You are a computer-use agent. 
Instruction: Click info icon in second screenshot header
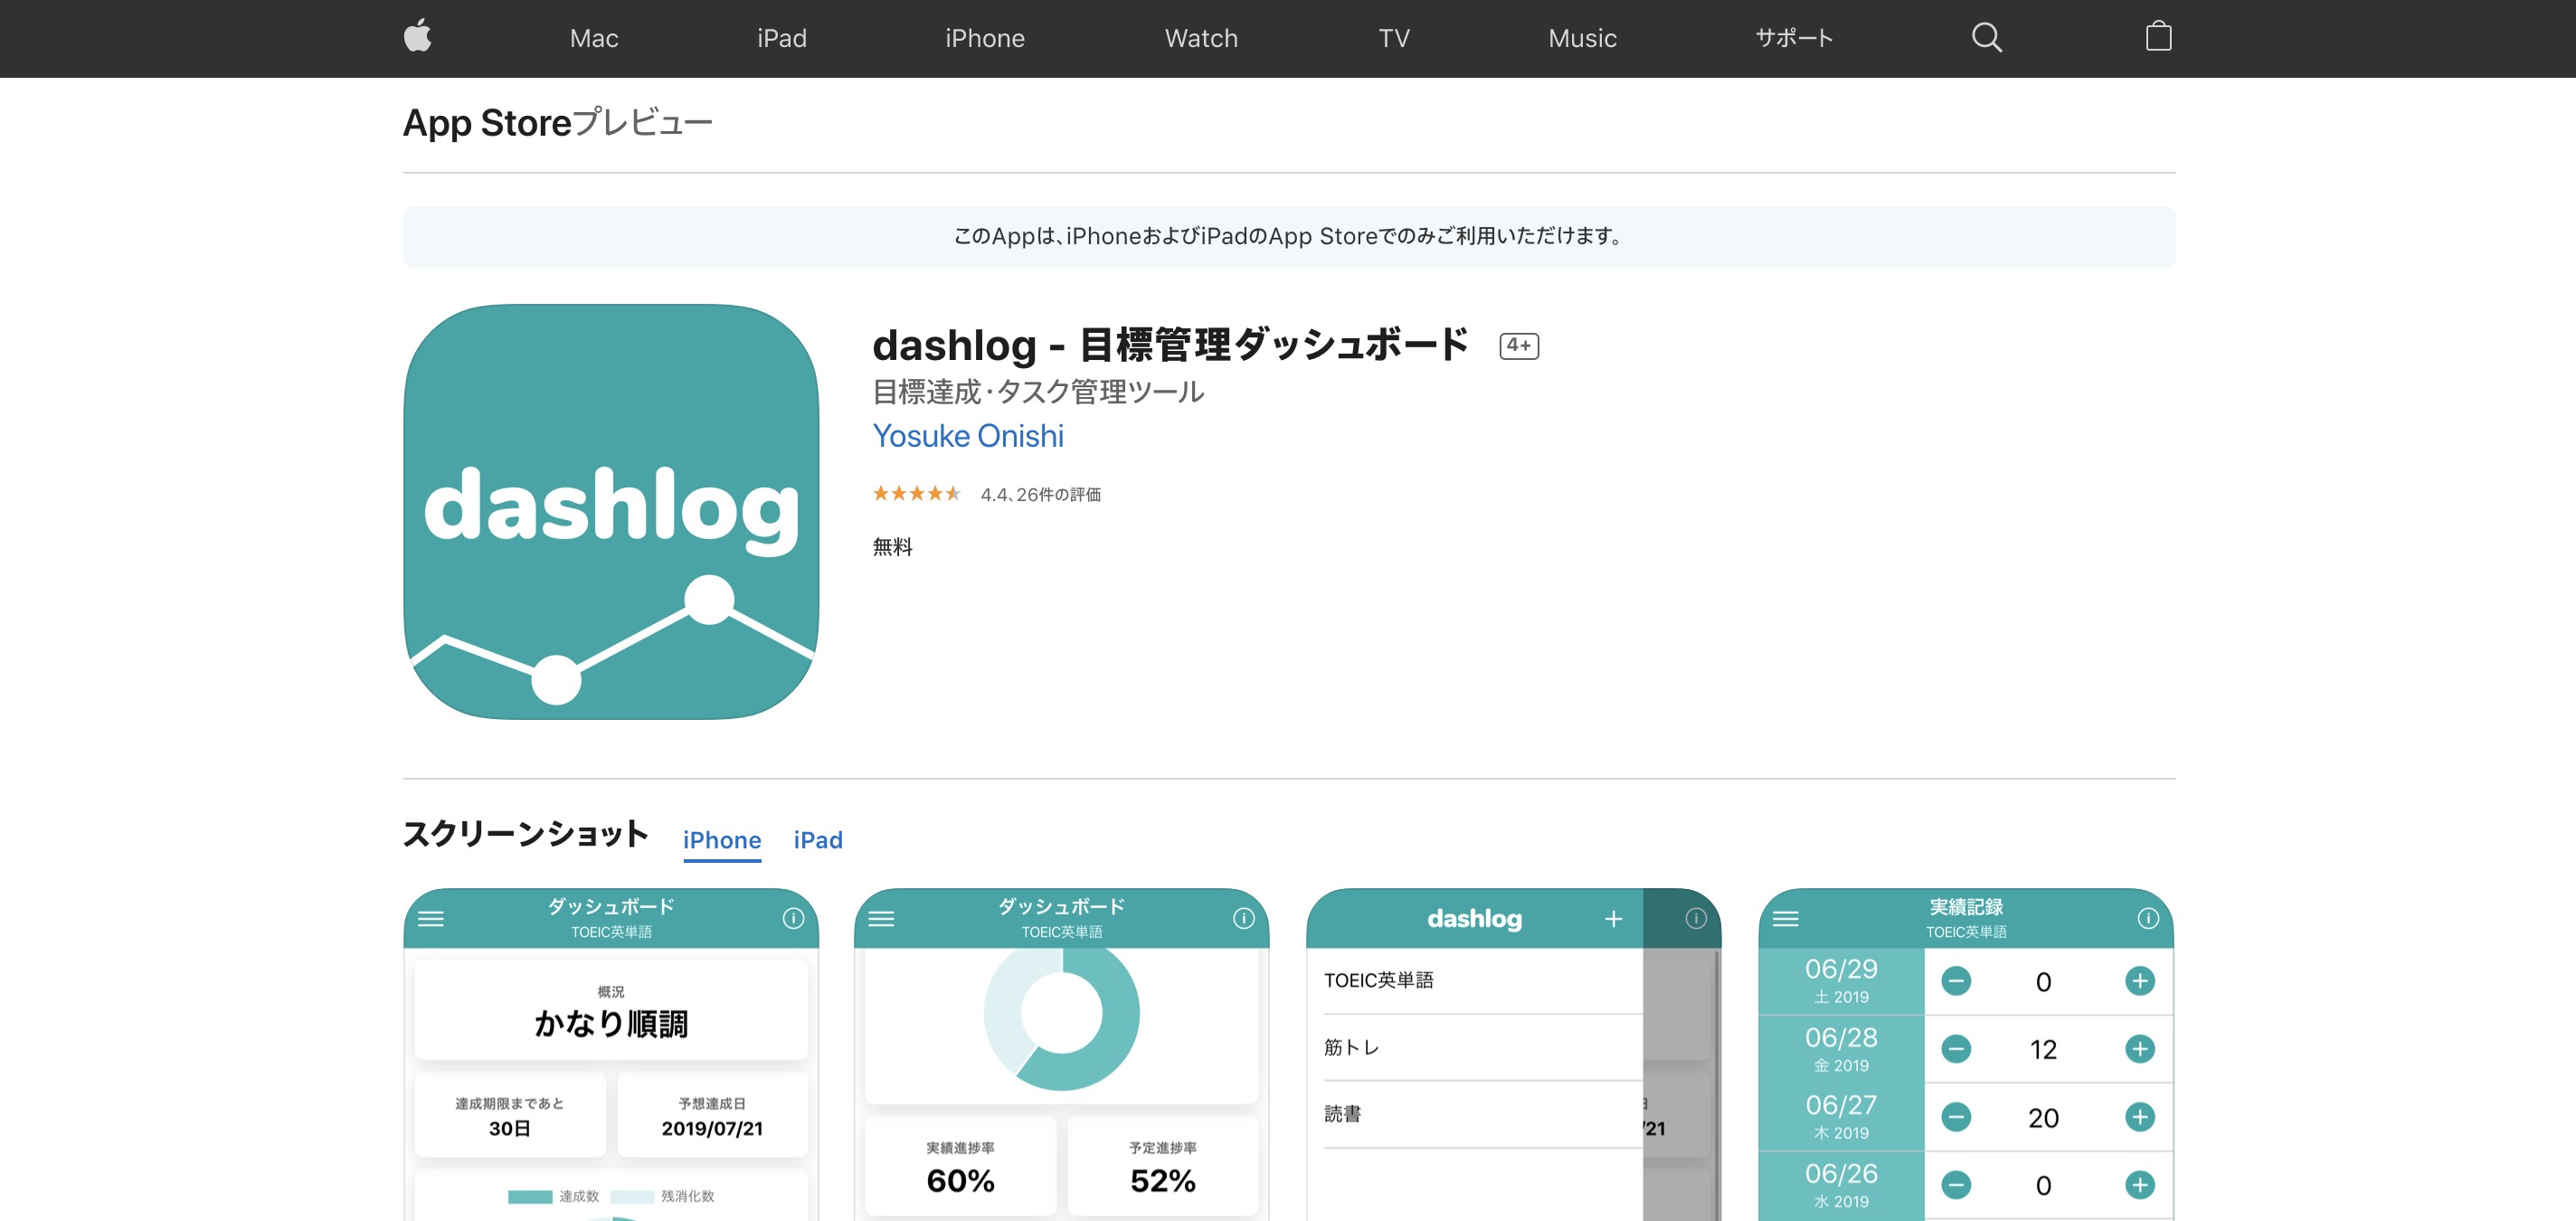[x=1243, y=918]
